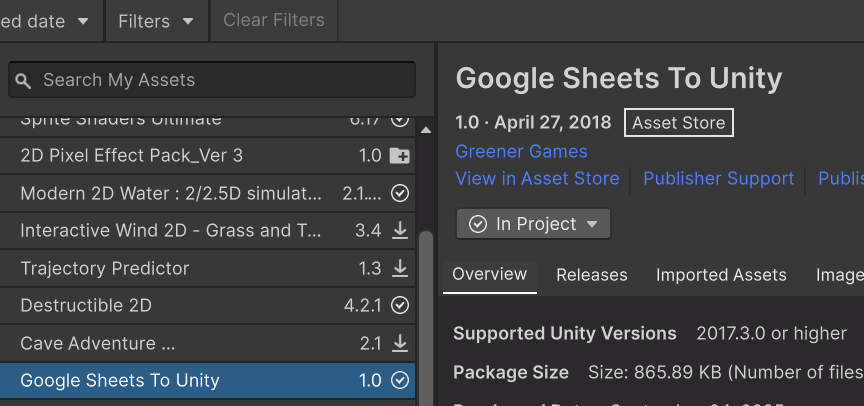864x406 pixels.
Task: Open the Overview tab
Action: click(489, 275)
